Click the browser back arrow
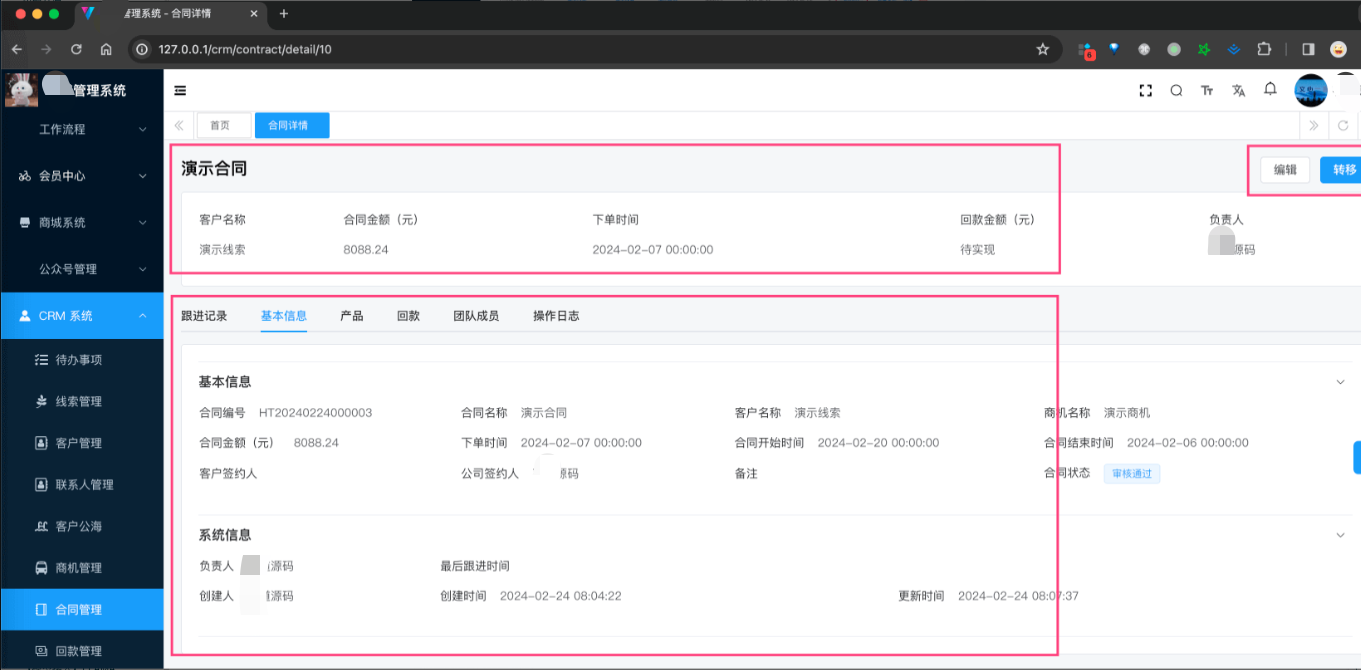Viewport: 1361px width, 670px height. 17,49
